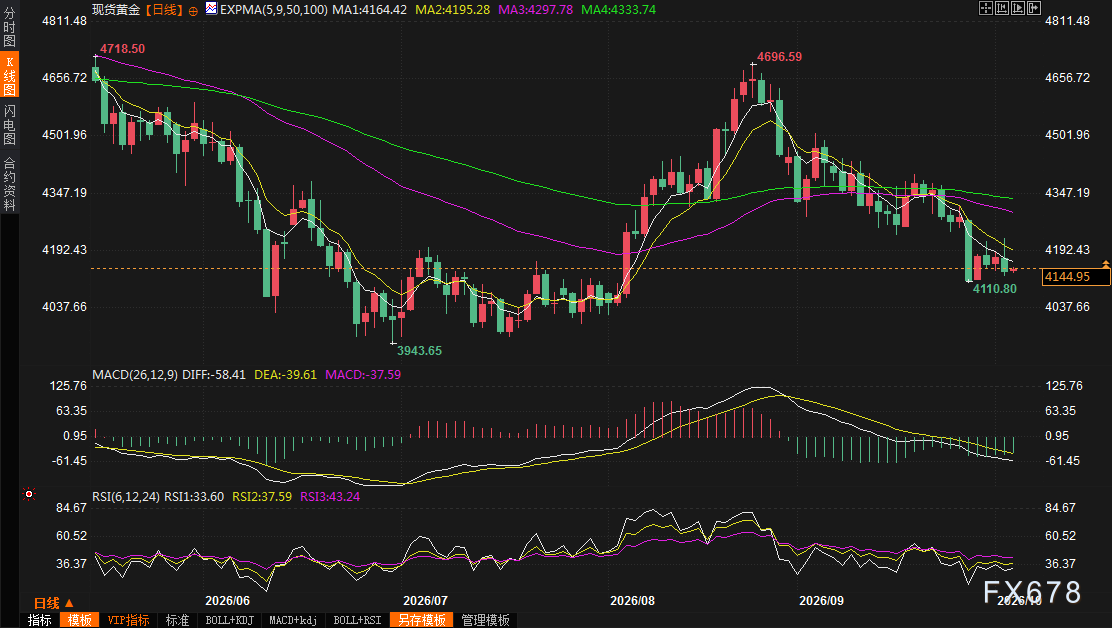This screenshot has height=628, width=1112.
Task: Click the 管理模板 button
Action: 486,620
